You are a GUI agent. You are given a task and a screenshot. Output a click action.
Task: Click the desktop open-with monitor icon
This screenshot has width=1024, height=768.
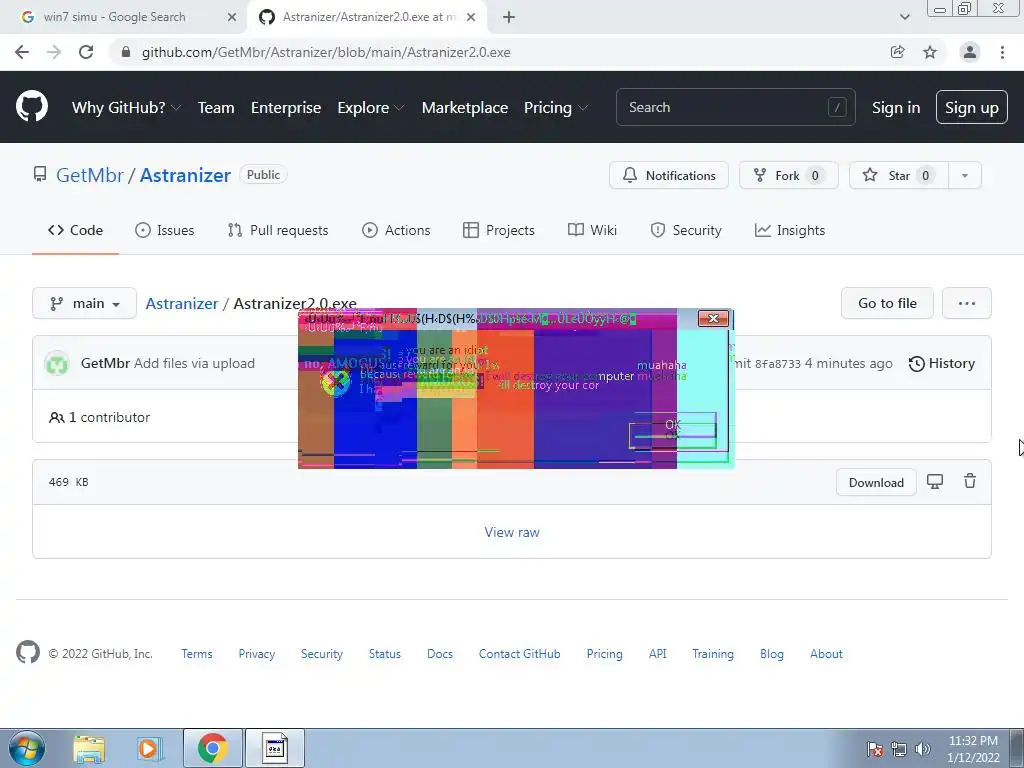(x=935, y=482)
